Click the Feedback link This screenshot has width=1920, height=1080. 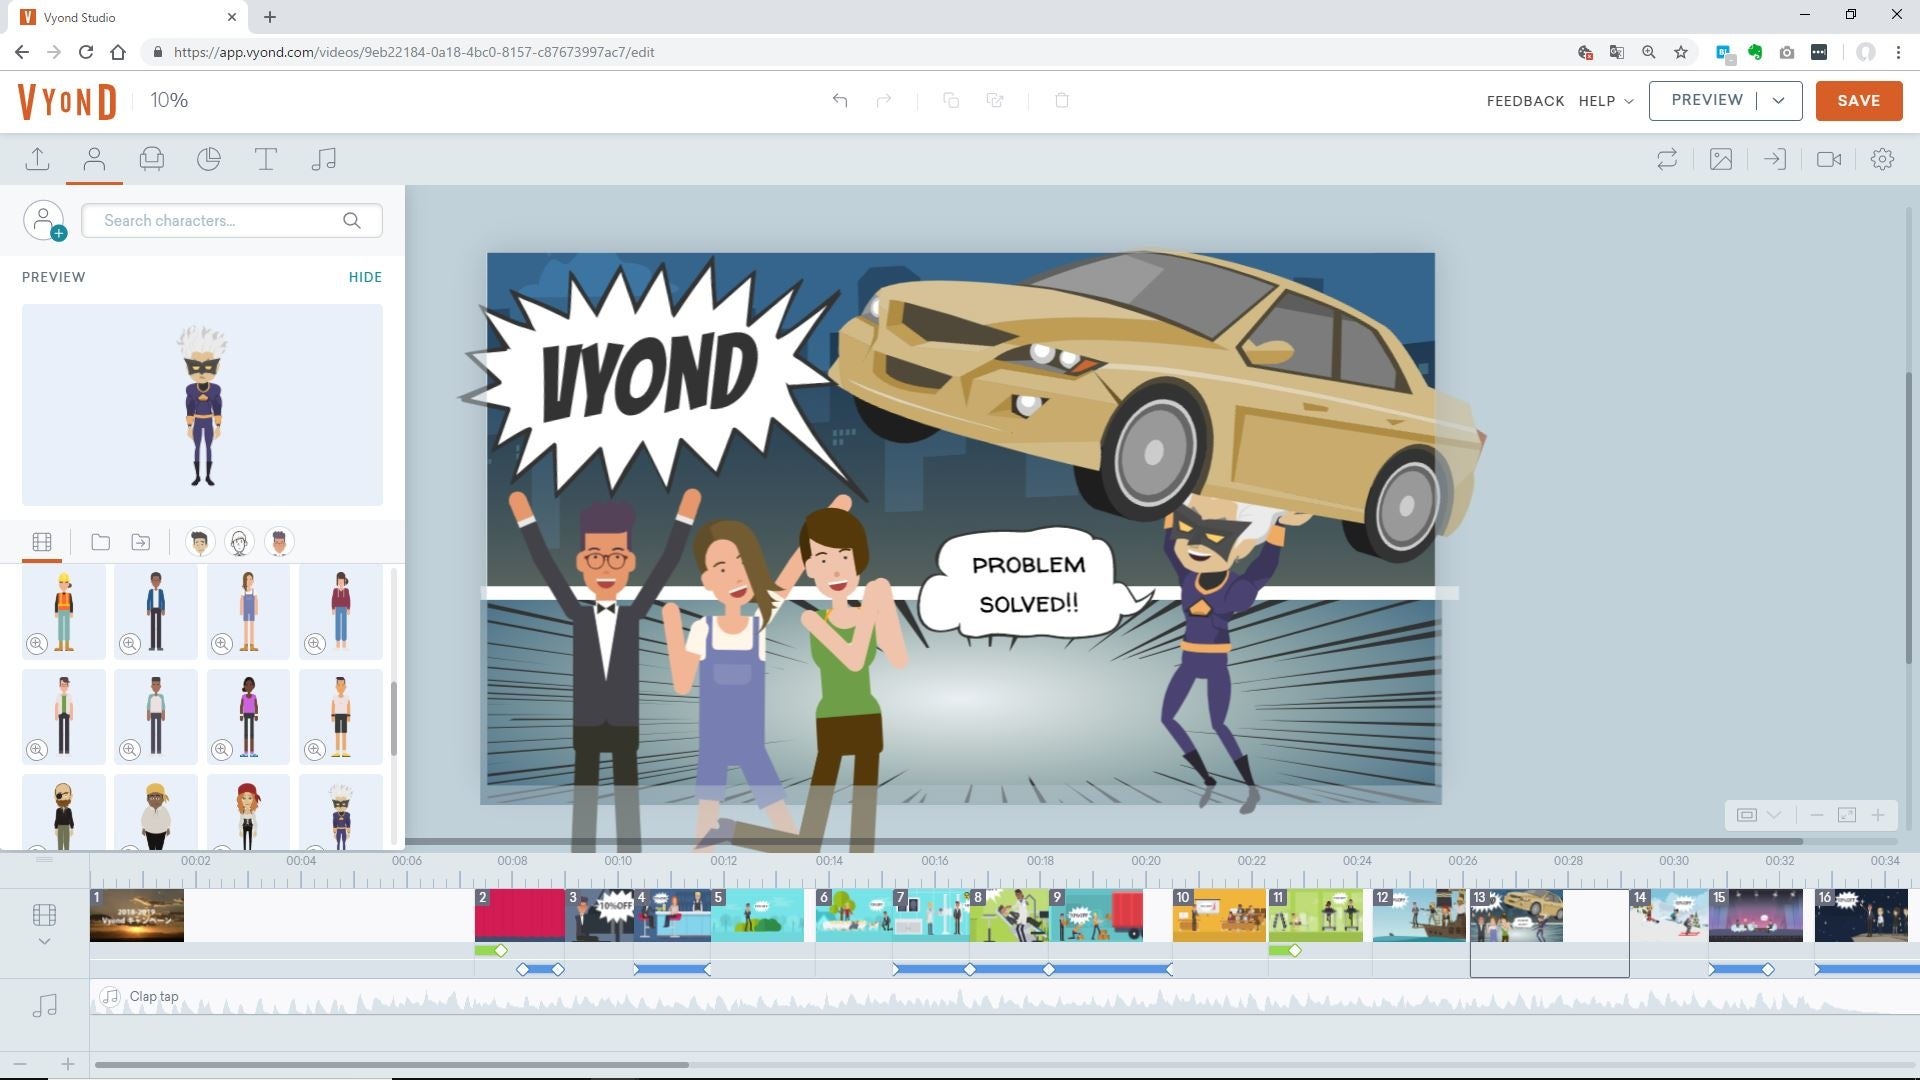(1525, 101)
